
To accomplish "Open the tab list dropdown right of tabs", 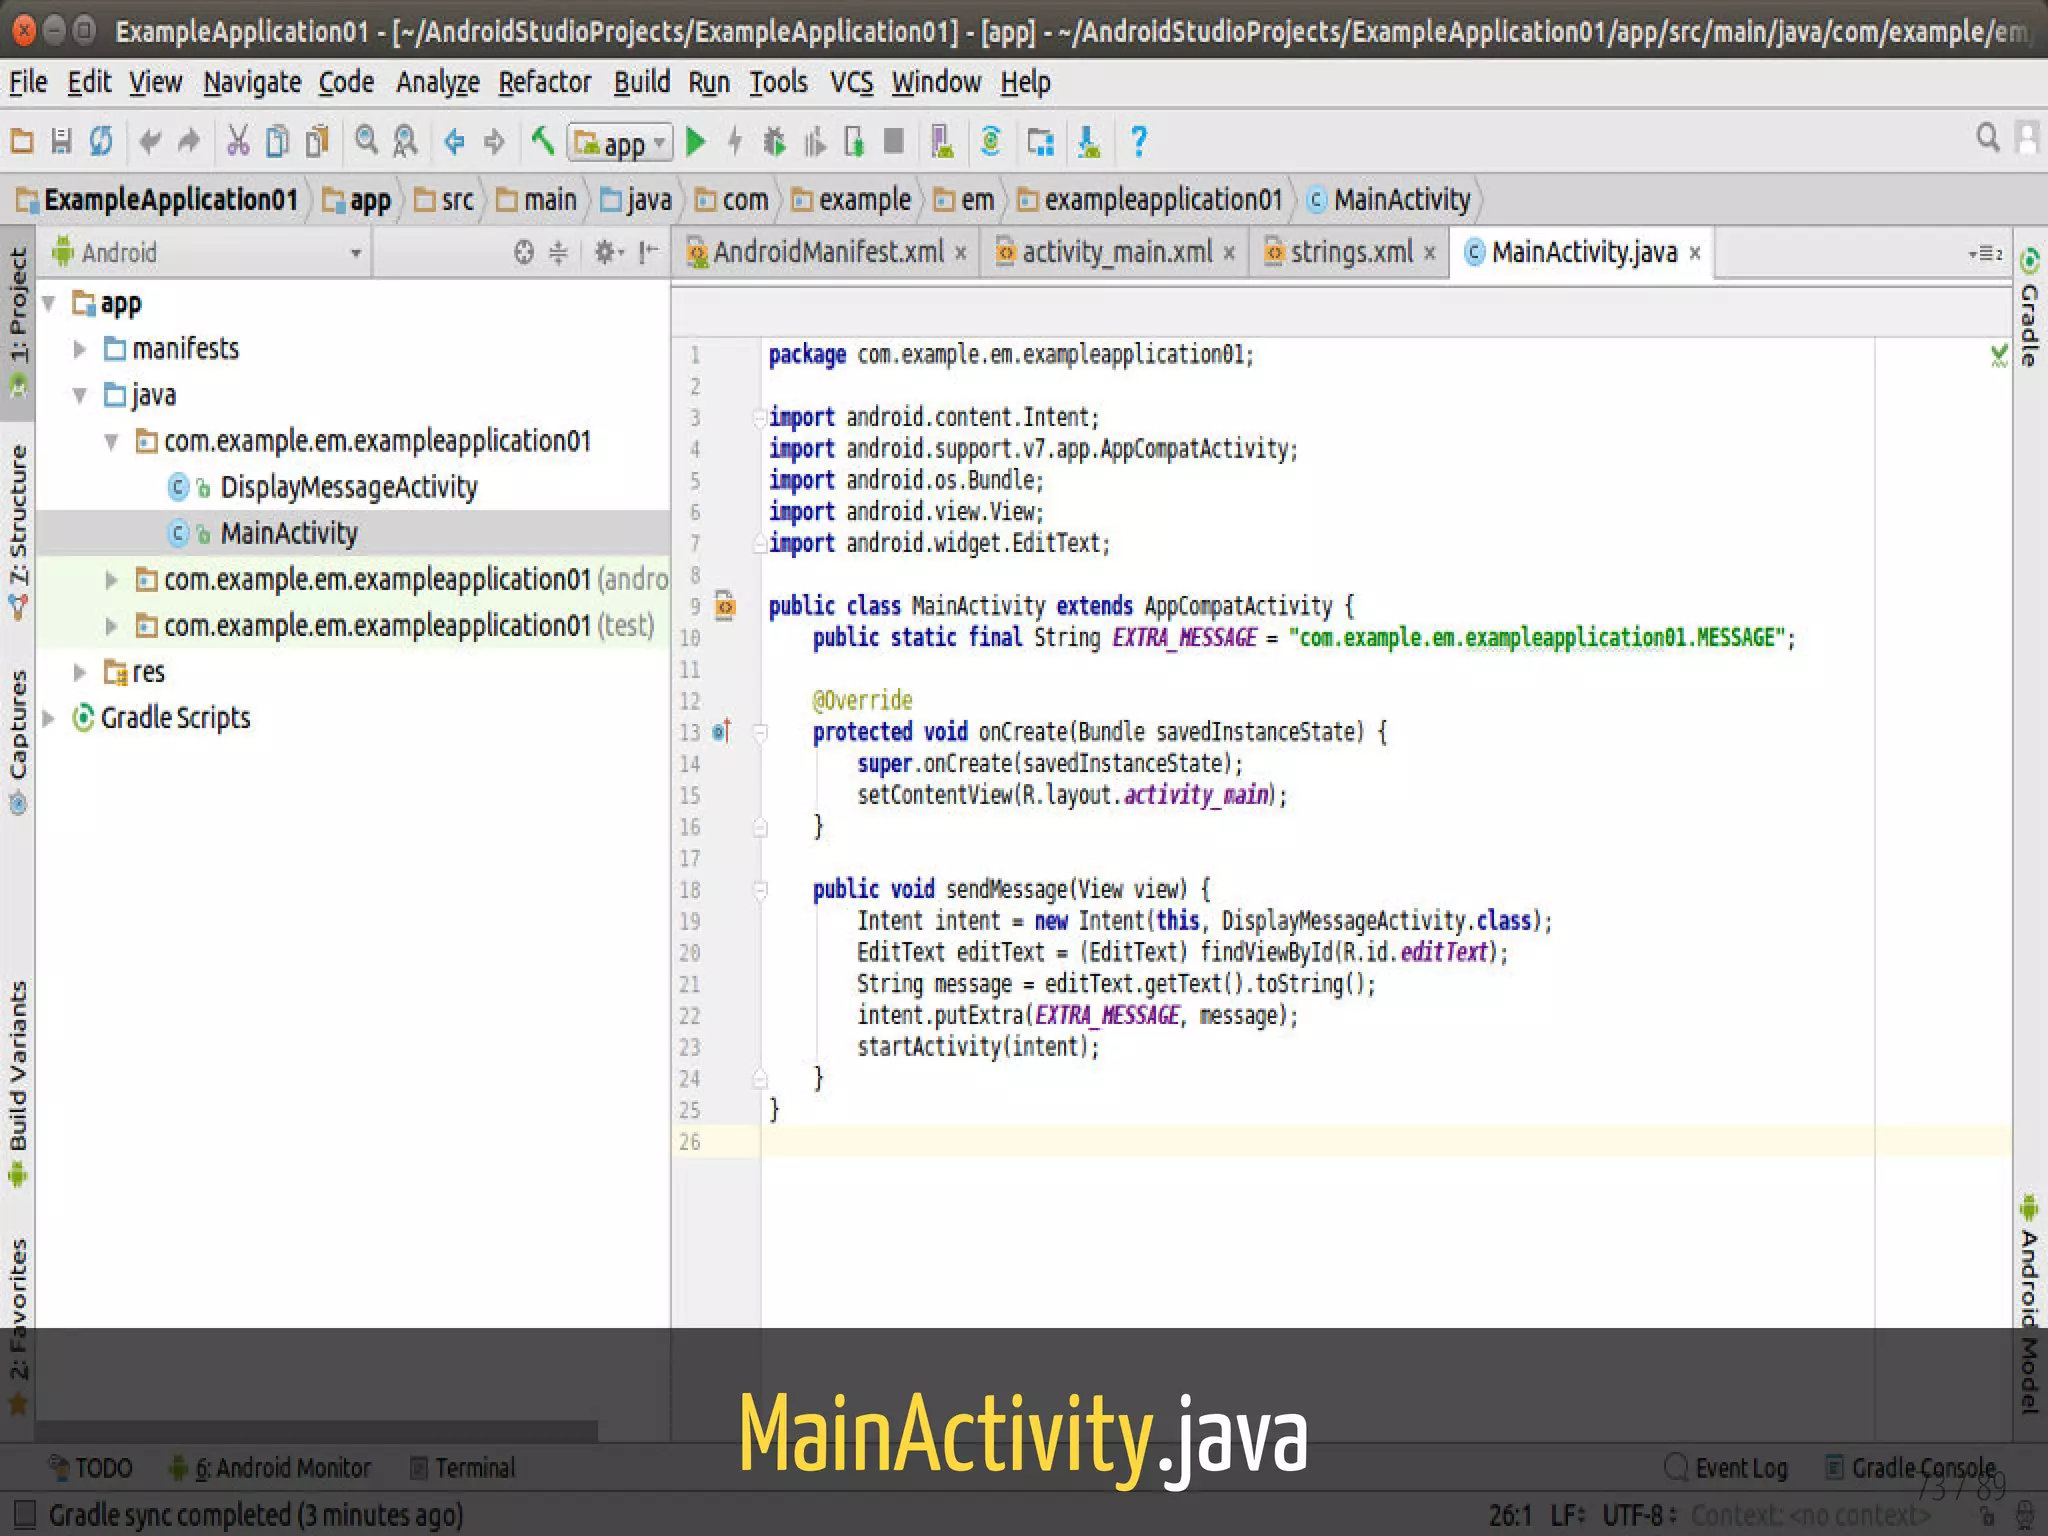I will (1985, 253).
